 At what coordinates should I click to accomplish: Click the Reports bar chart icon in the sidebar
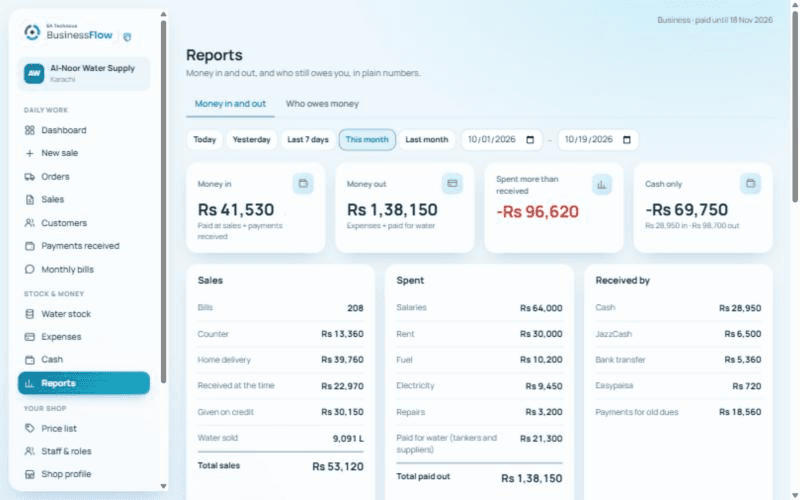click(x=30, y=383)
